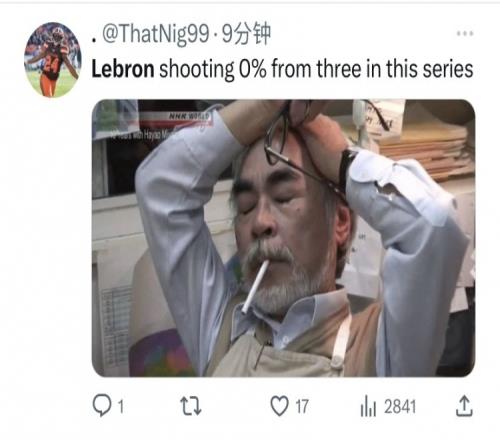Open view analytics bar chart icon

[x=368, y=406]
